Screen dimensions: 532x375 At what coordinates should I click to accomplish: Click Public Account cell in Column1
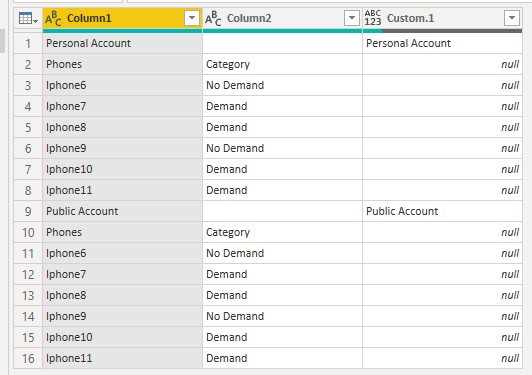click(x=122, y=211)
